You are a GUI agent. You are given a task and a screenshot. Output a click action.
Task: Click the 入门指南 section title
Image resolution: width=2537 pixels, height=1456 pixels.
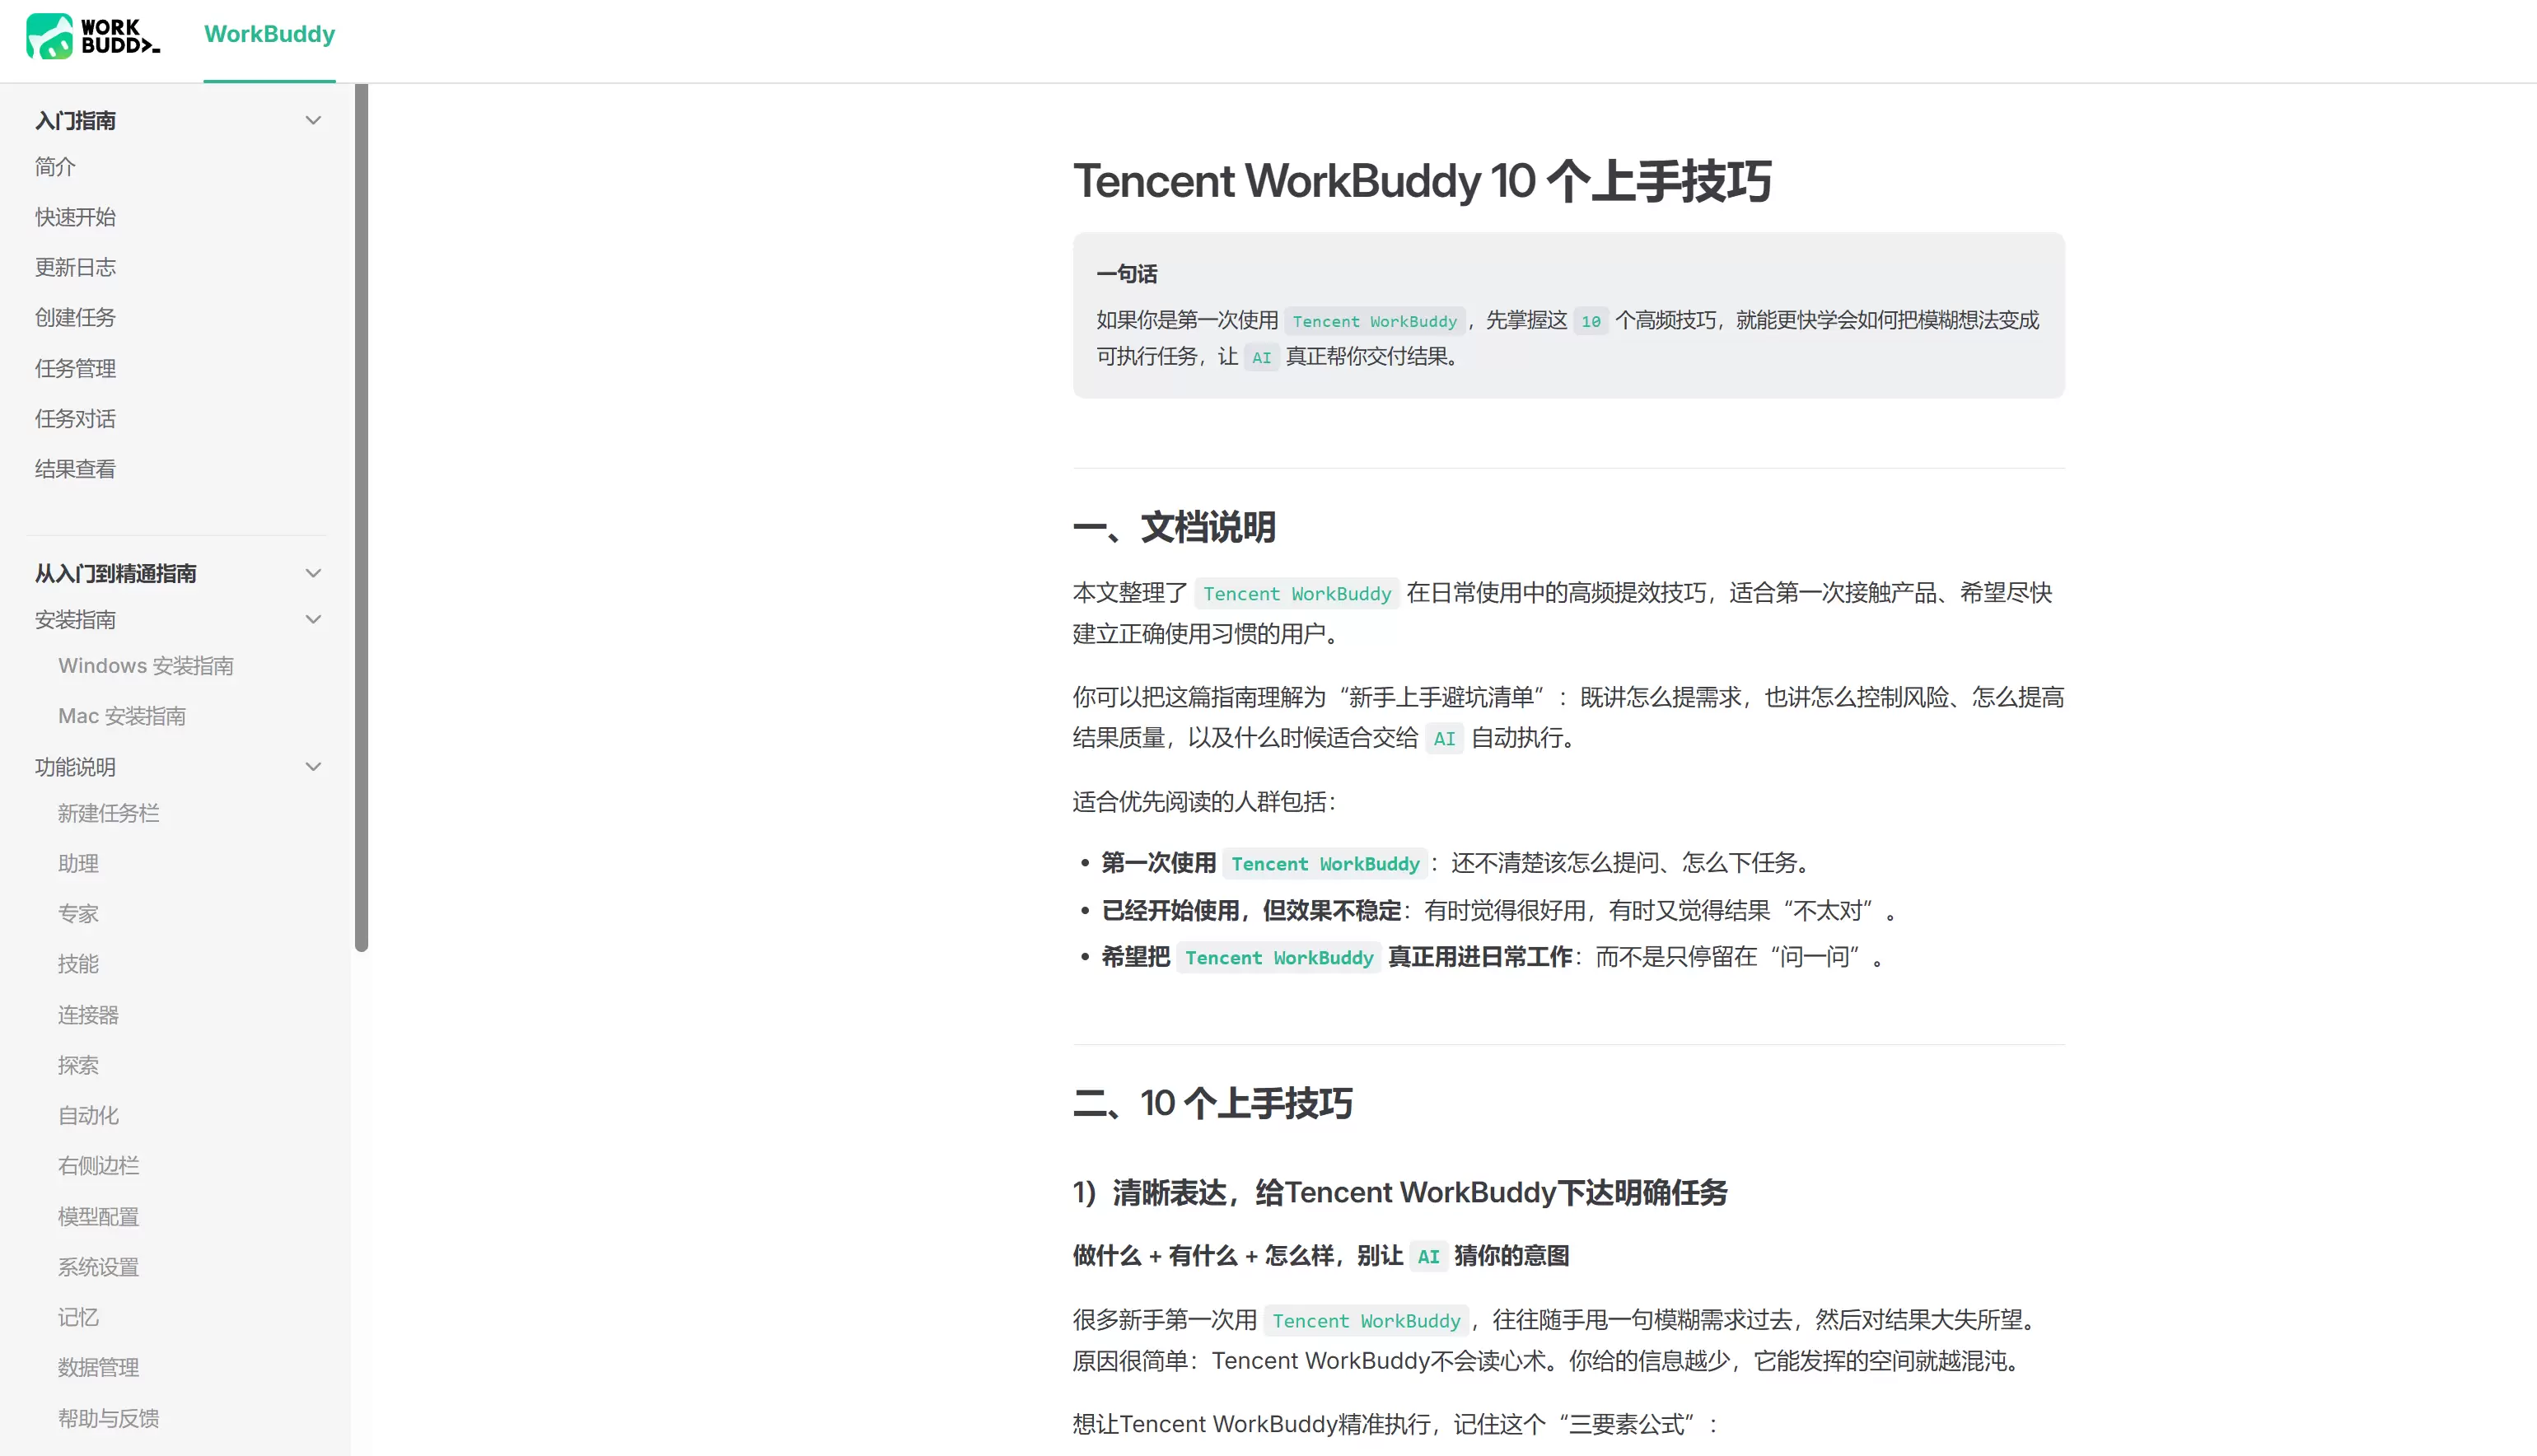(x=75, y=121)
